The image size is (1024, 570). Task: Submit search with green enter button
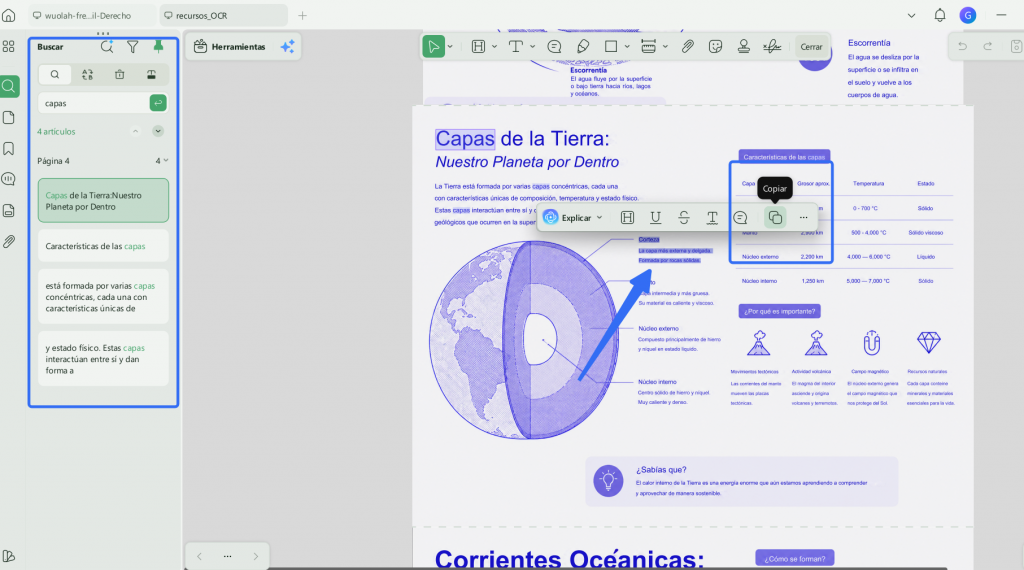[x=158, y=103]
